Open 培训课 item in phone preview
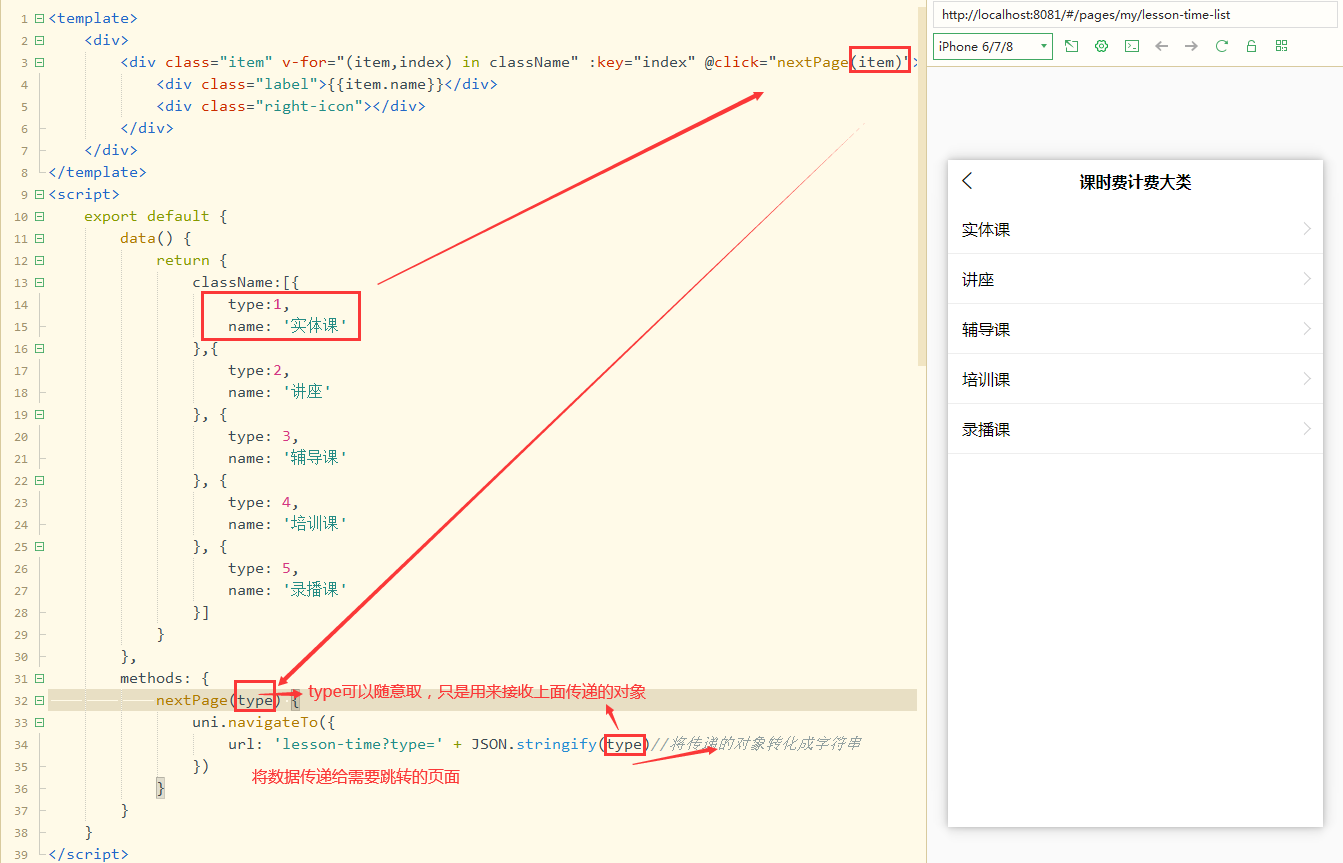Image resolution: width=1343 pixels, height=863 pixels. point(1135,379)
